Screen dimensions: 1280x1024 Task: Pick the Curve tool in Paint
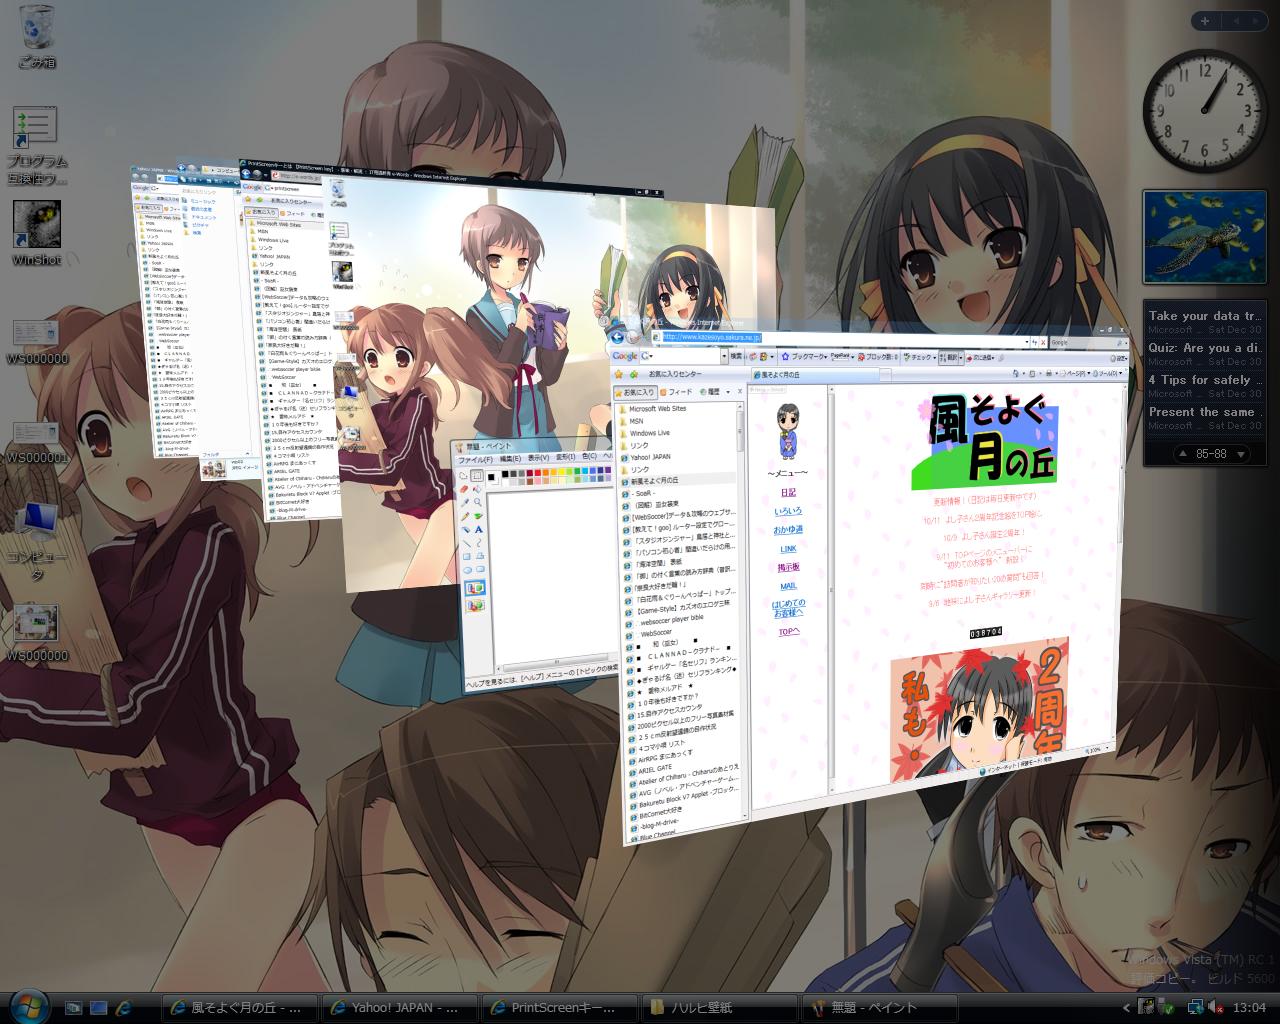tap(479, 543)
